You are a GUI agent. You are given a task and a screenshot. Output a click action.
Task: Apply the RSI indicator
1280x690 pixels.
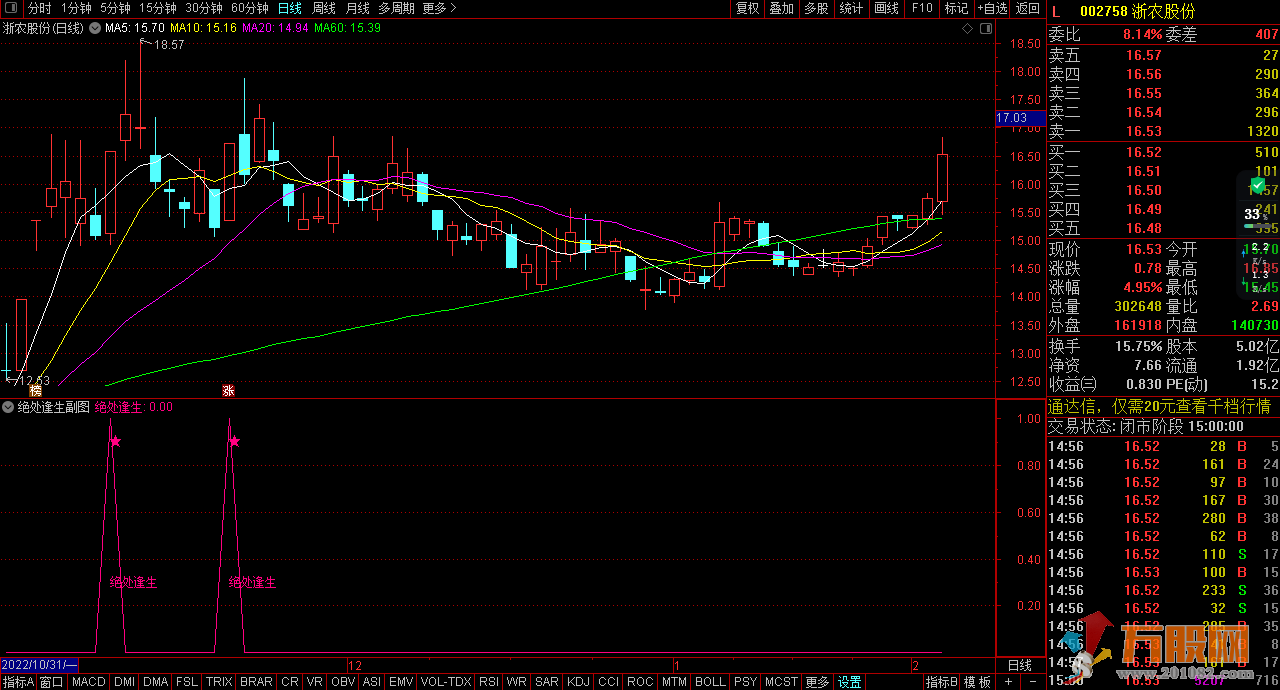pos(489,682)
